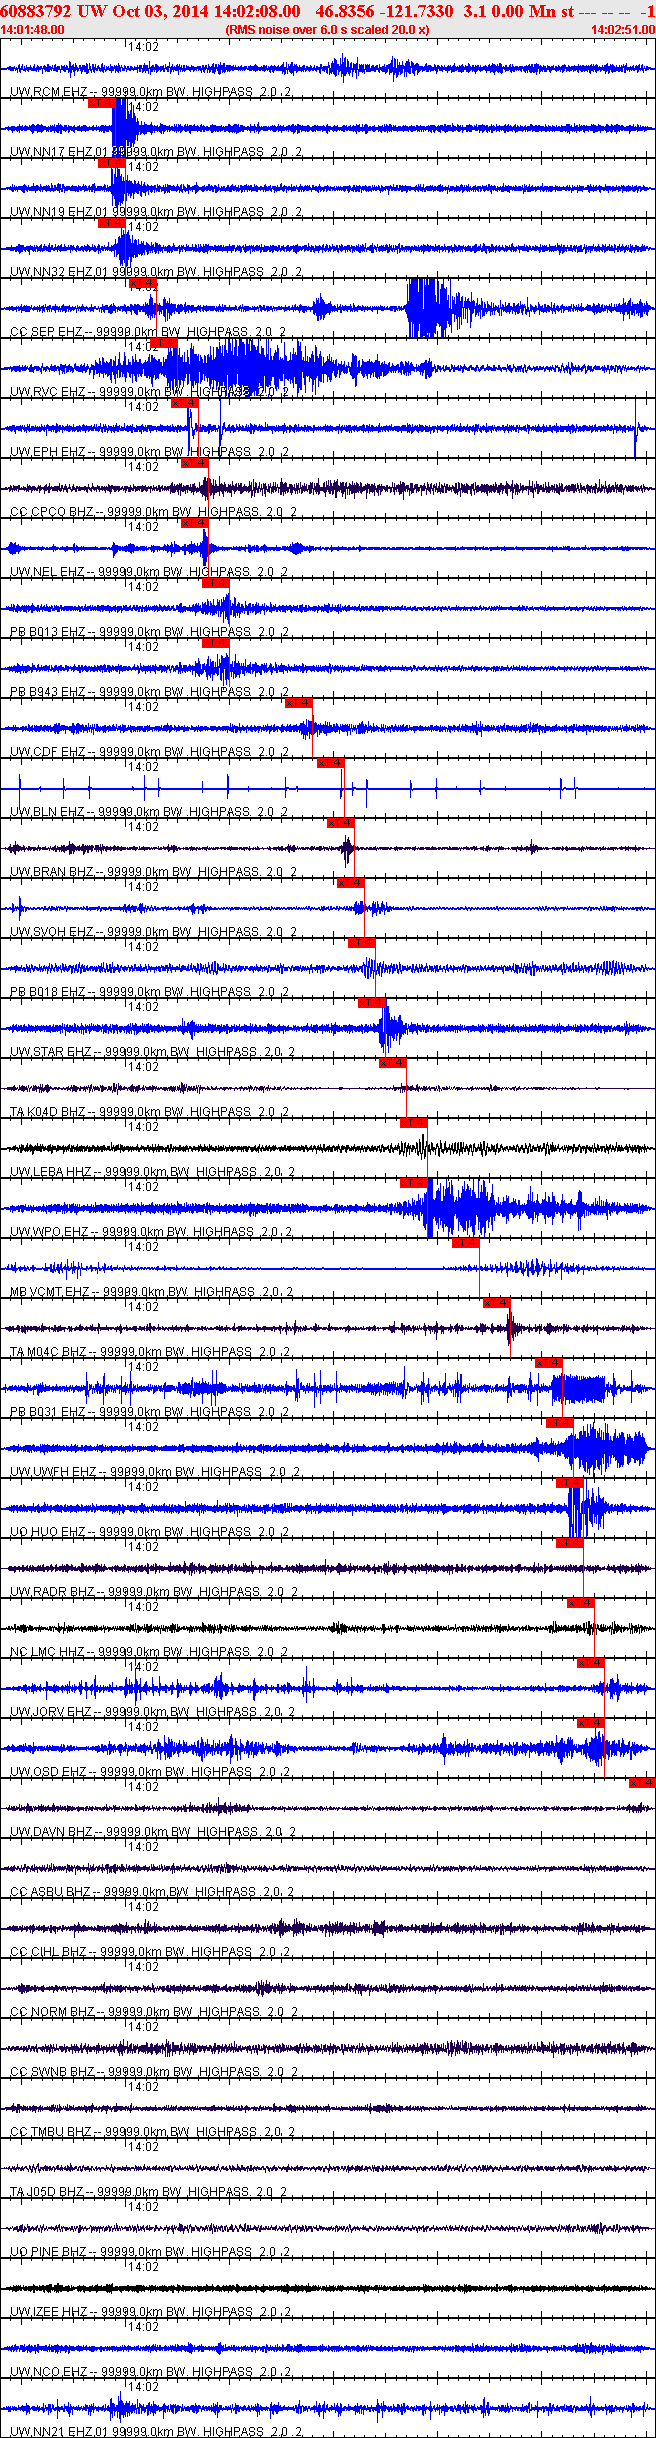
Task: Select the CC.SEP EHZ station label
Action: [46, 332]
